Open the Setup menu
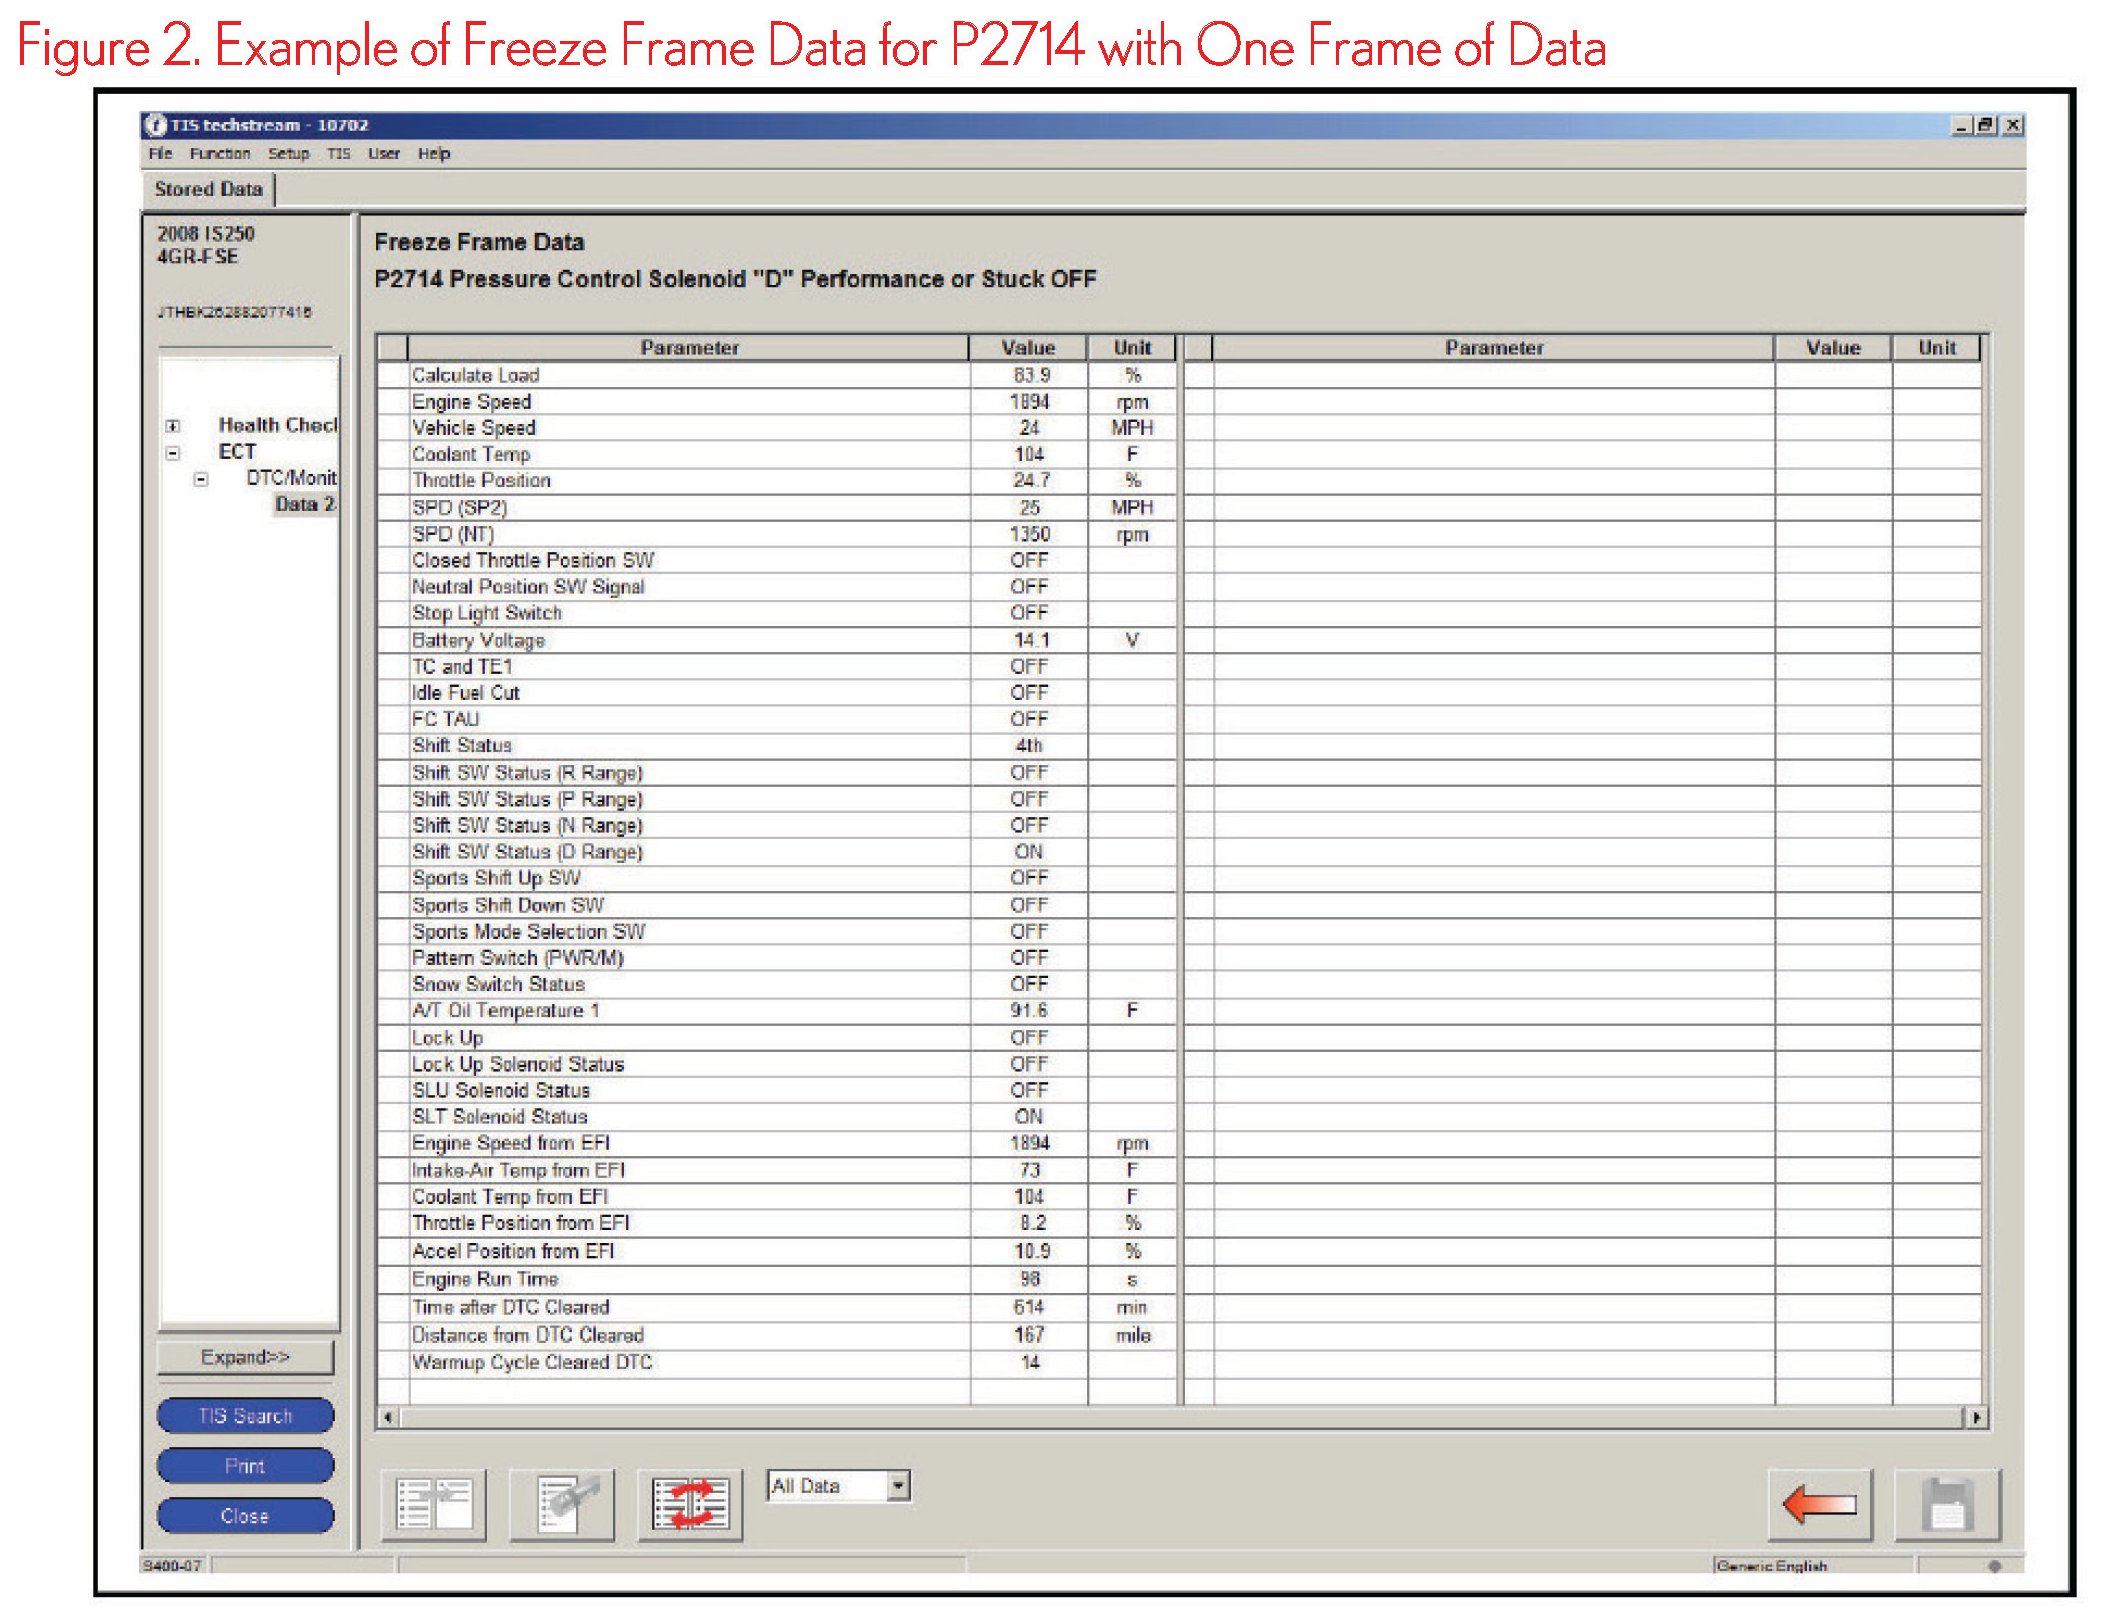The width and height of the screenshot is (2108, 1616). [x=288, y=153]
